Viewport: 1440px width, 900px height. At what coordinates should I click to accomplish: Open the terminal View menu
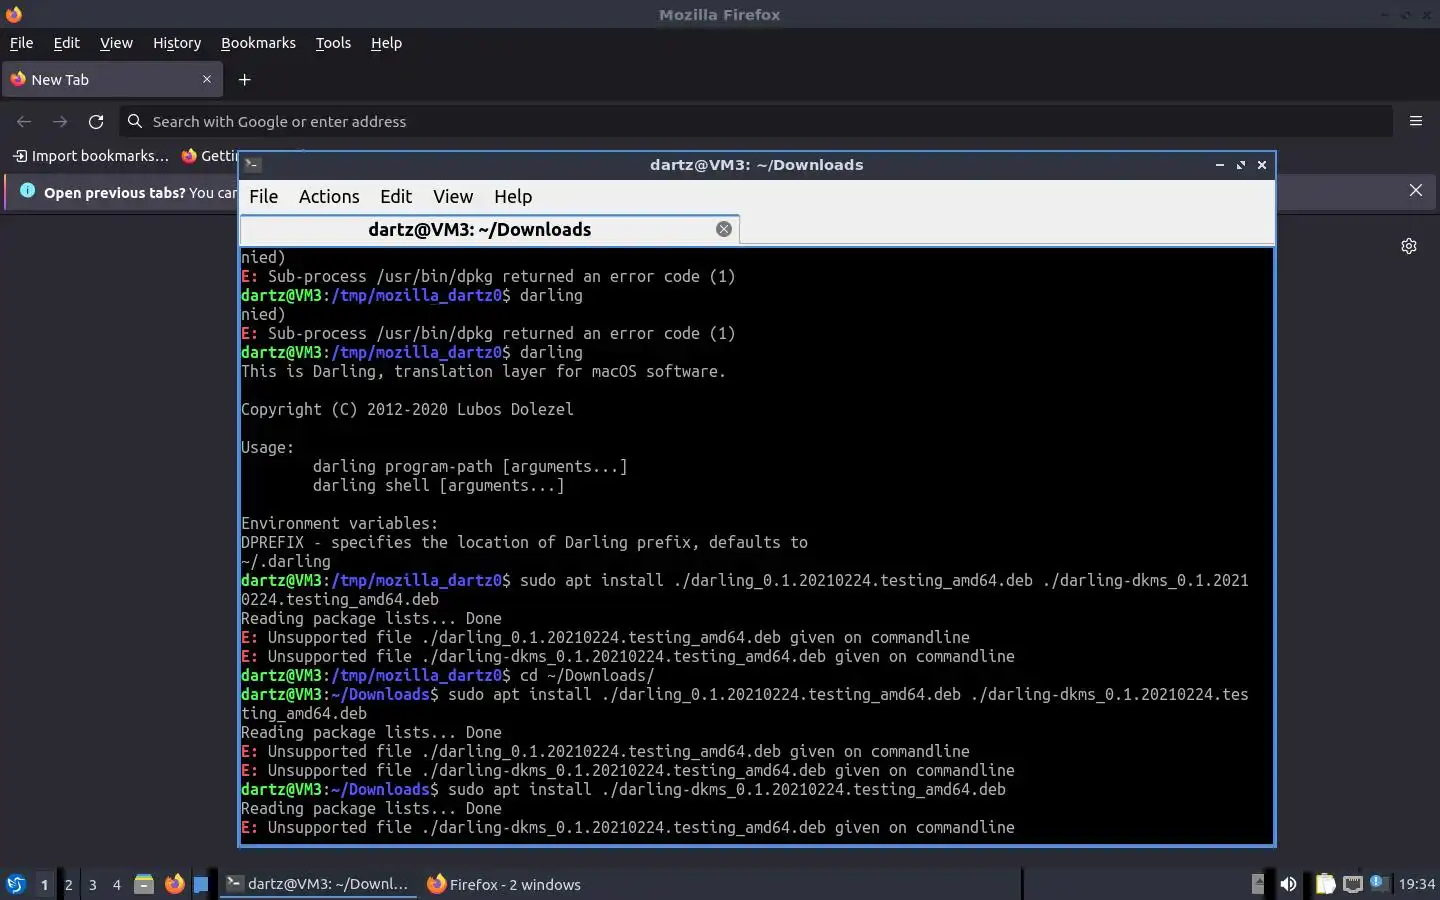[x=453, y=197]
